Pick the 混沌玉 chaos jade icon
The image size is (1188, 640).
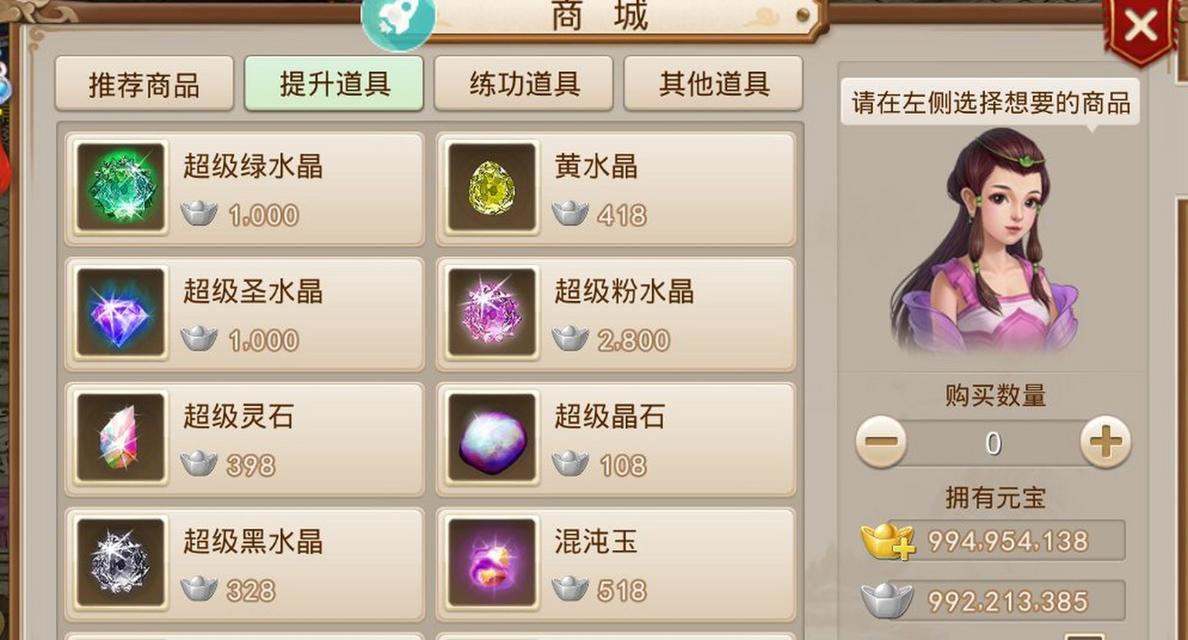point(492,562)
